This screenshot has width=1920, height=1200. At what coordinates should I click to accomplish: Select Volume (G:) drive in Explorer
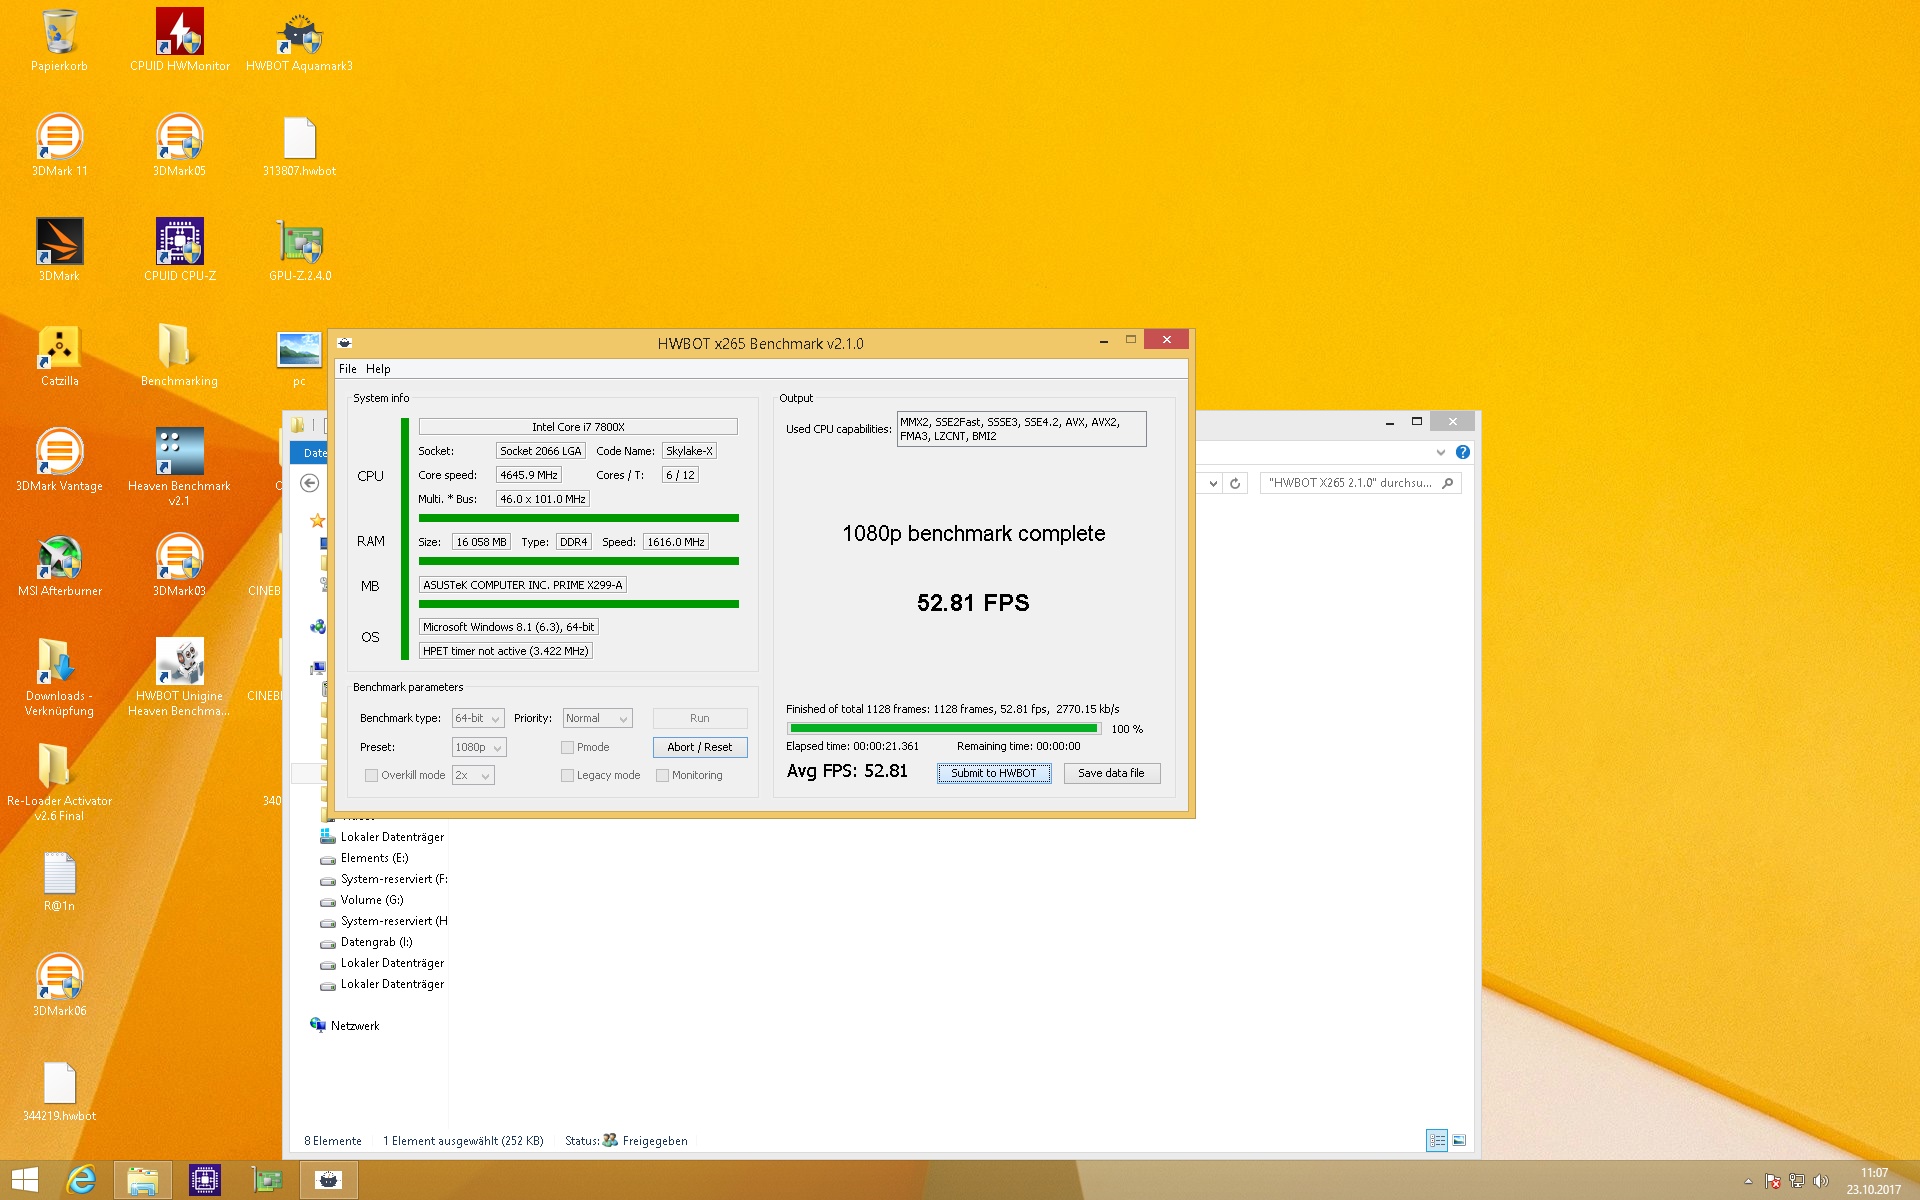(372, 900)
